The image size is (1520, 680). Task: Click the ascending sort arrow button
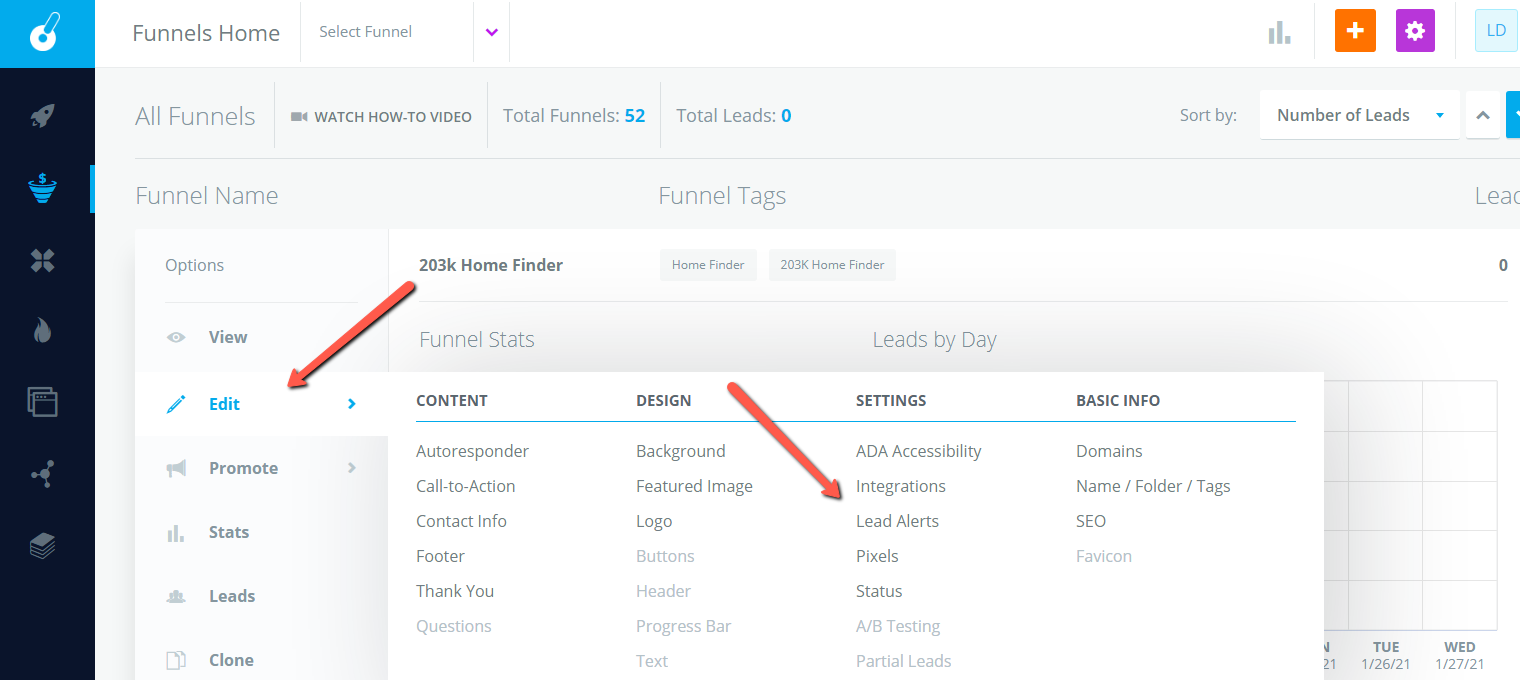click(x=1483, y=115)
